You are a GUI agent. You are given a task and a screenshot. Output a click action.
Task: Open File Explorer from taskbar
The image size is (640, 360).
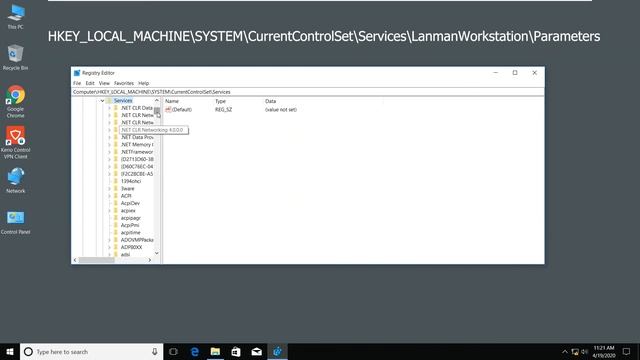[215, 351]
